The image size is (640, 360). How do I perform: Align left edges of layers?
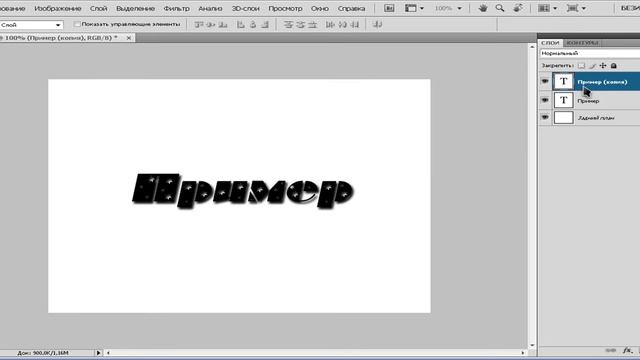click(241, 25)
